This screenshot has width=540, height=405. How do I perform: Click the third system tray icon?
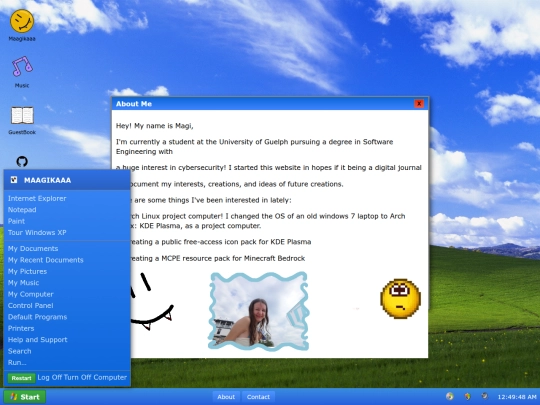tap(485, 396)
